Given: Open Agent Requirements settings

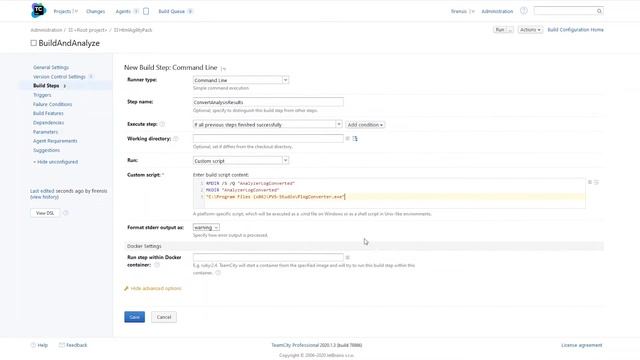Looking at the screenshot, I should click(x=55, y=141).
